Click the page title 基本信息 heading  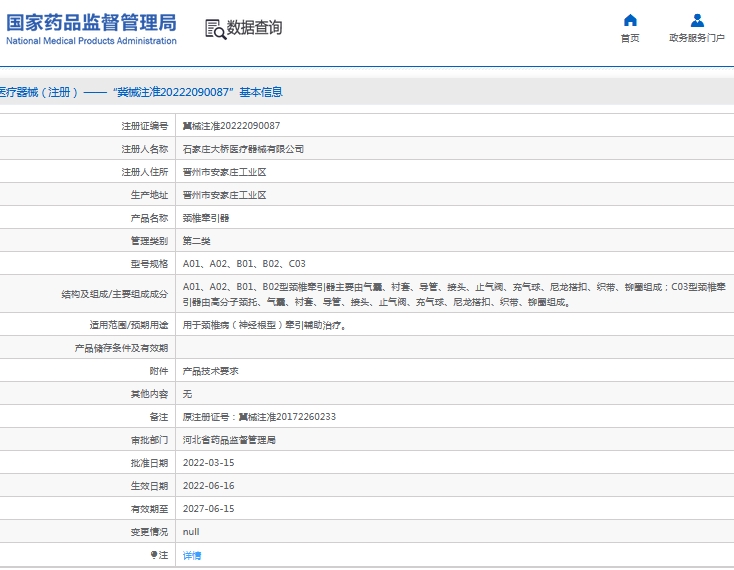(x=261, y=92)
